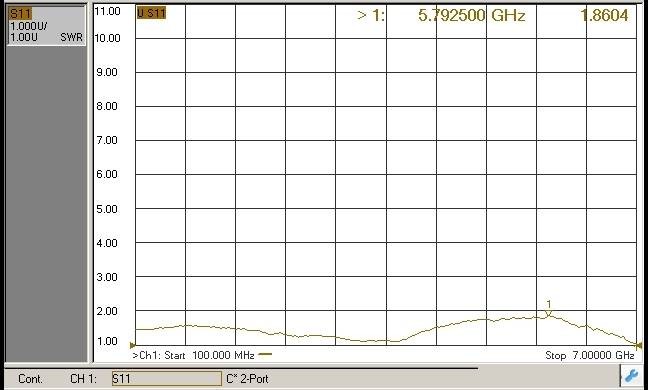
Task: Click the > 1: marker number readout
Action: [x=371, y=16]
